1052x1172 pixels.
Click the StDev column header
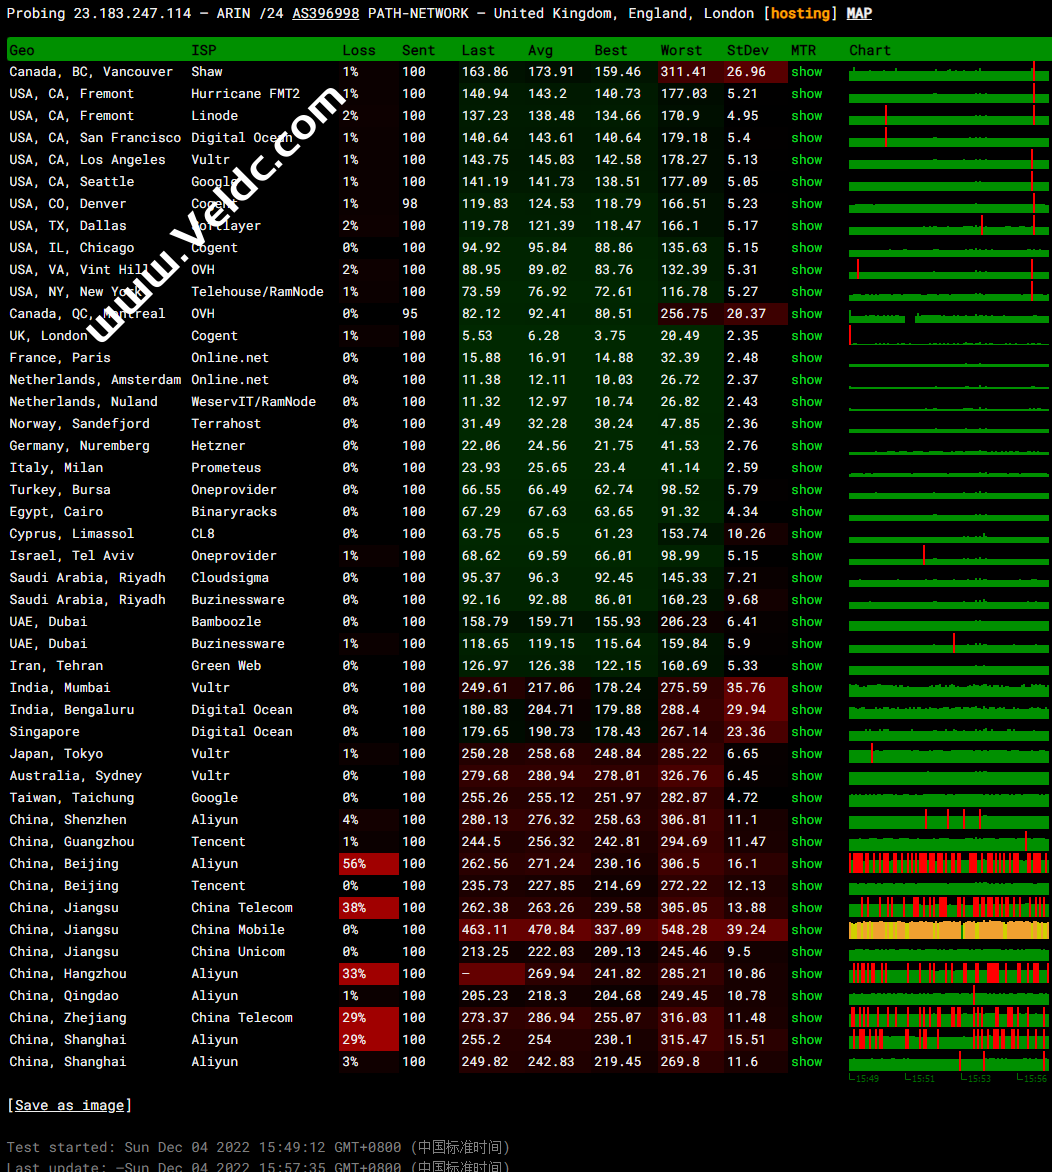coord(748,50)
